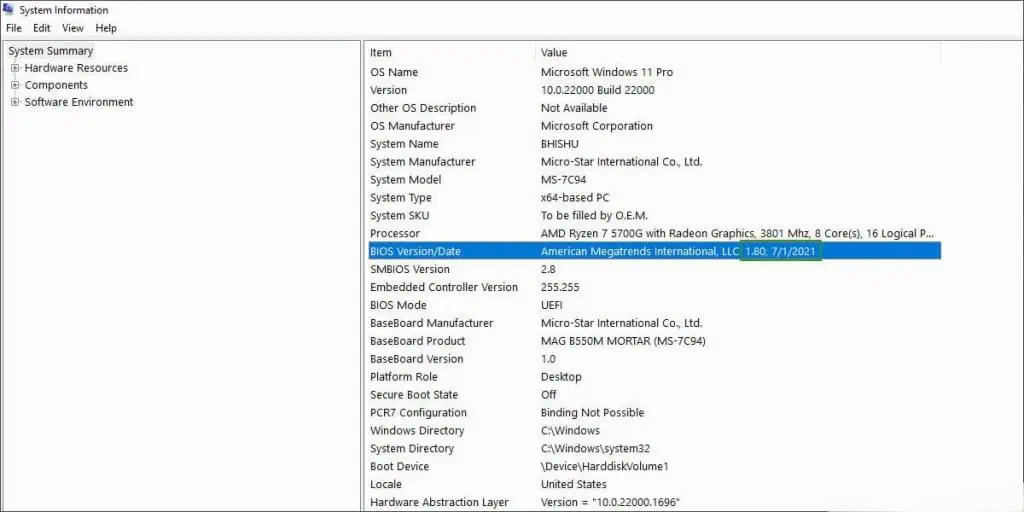Select the Embedded Controller Version row

point(653,287)
